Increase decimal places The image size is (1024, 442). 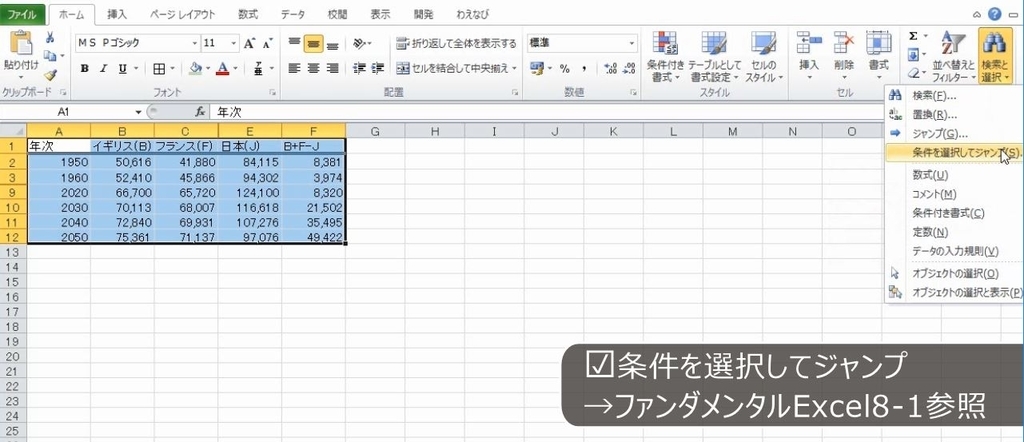(x=611, y=69)
